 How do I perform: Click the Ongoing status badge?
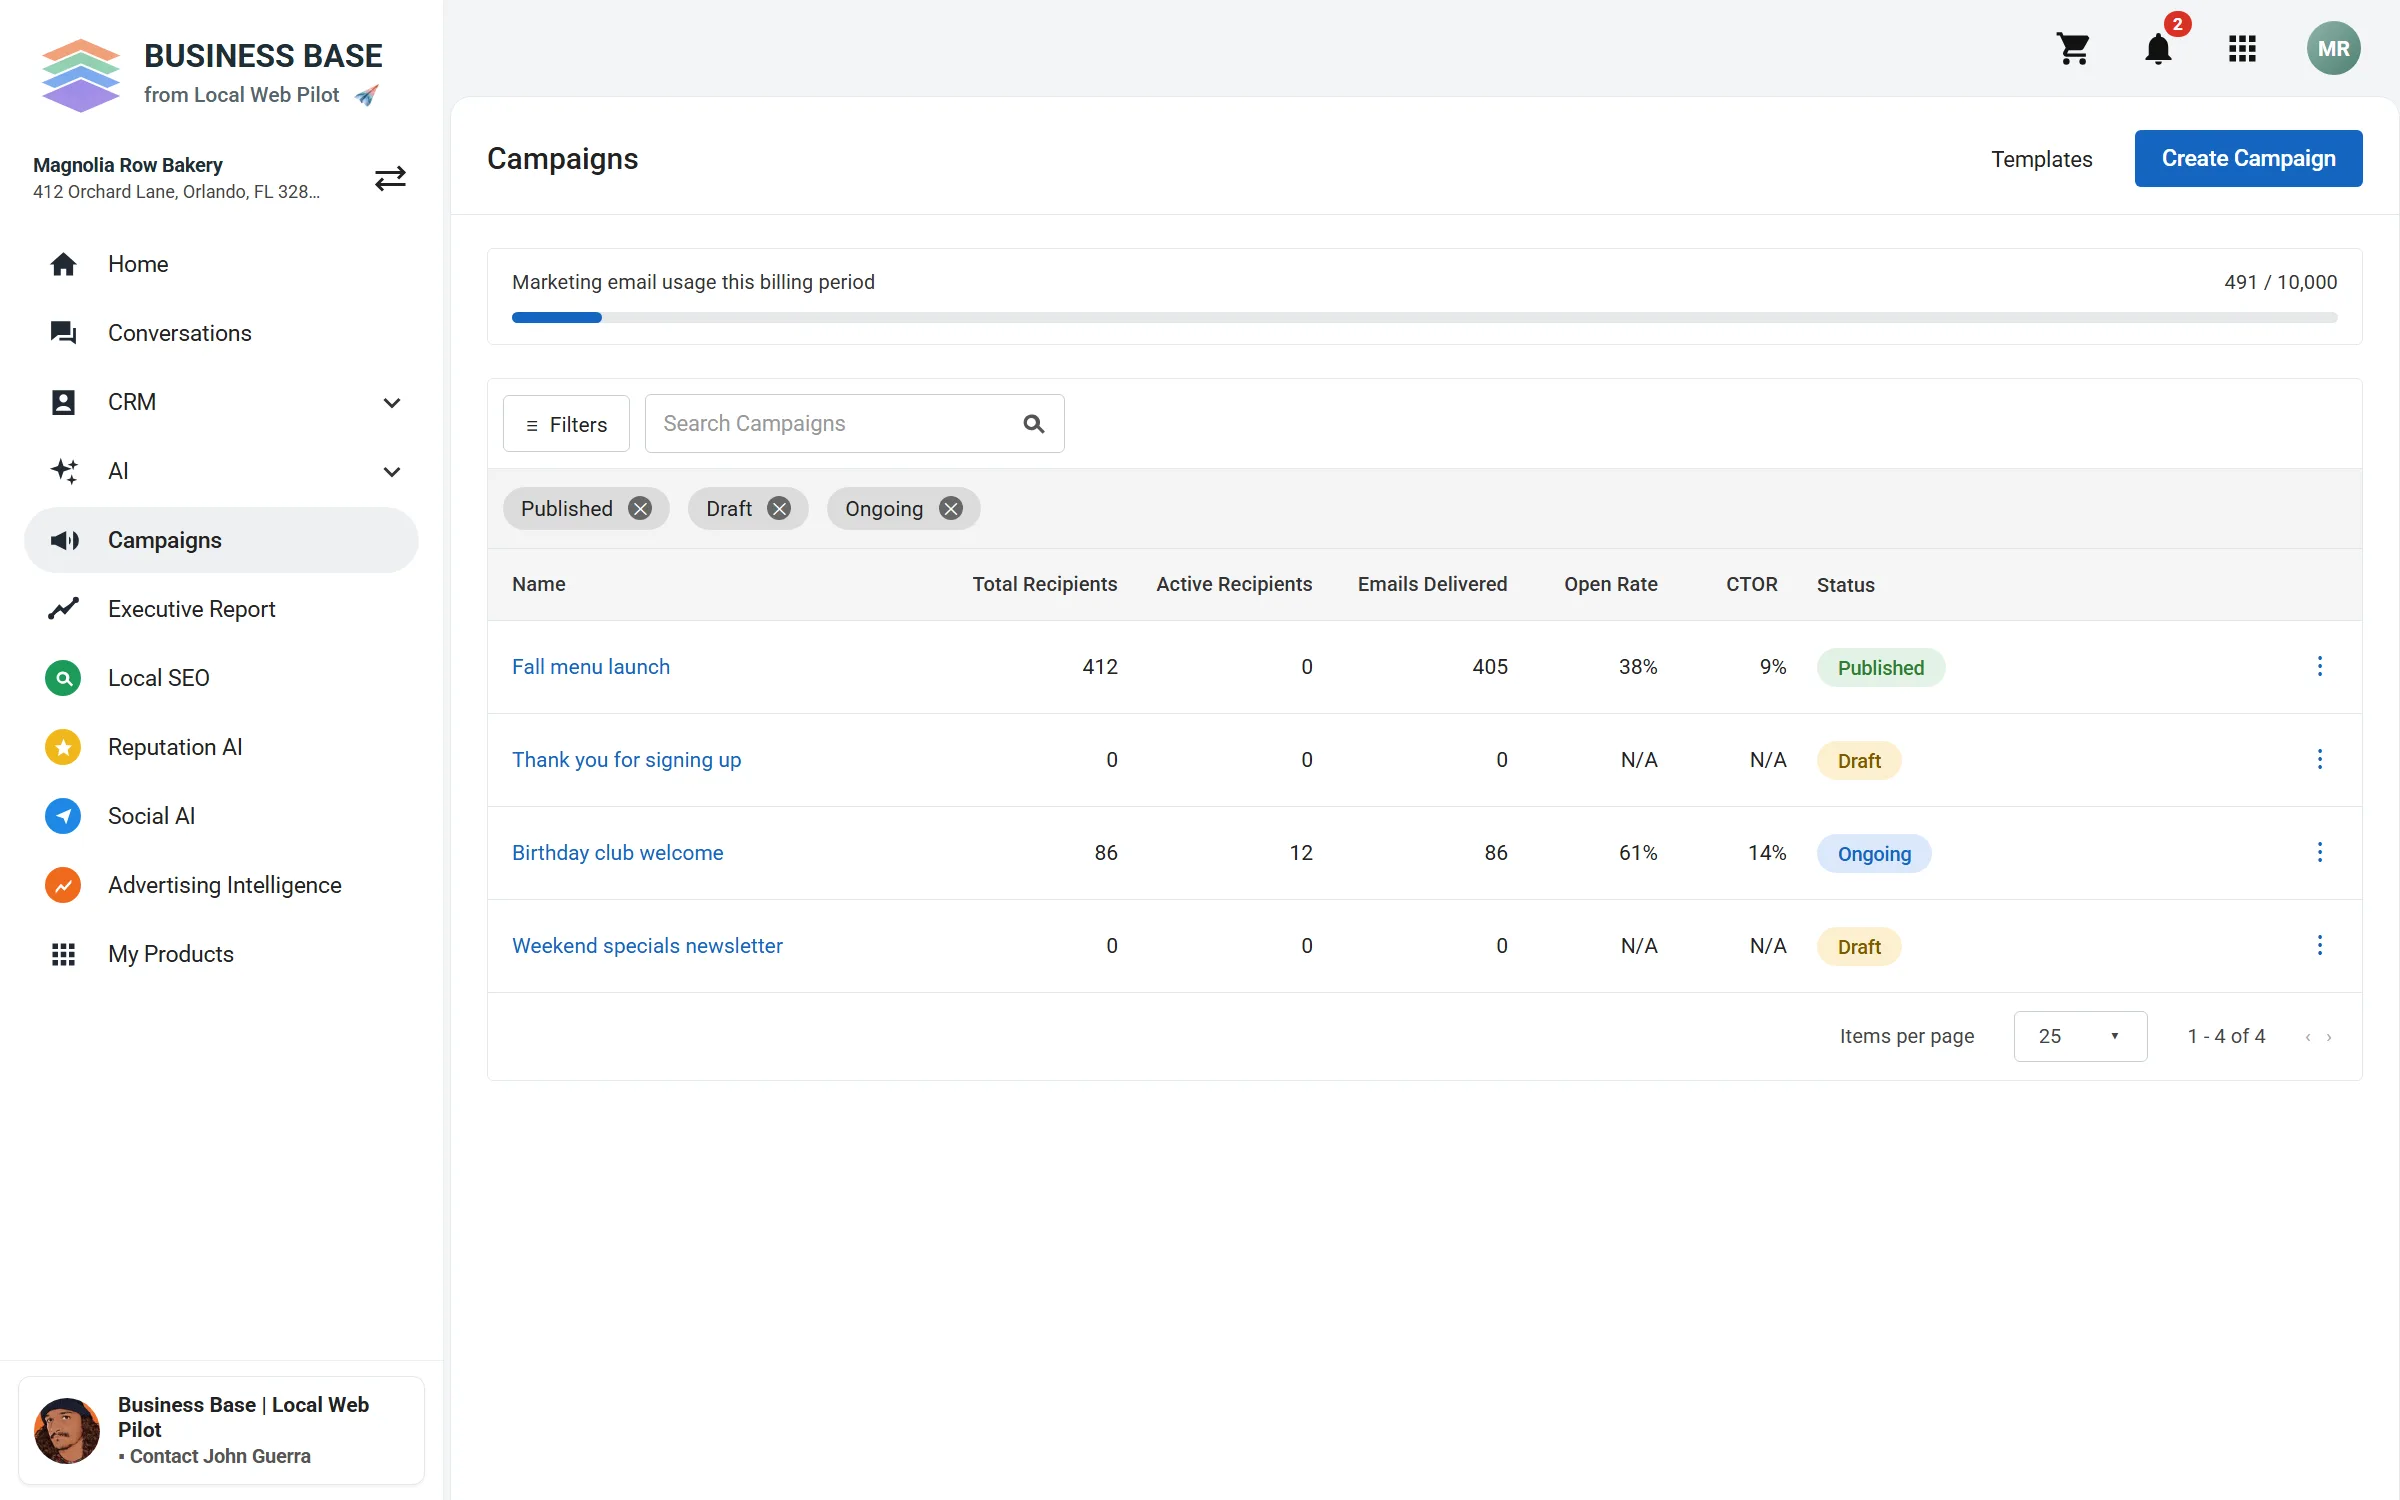[1874, 853]
